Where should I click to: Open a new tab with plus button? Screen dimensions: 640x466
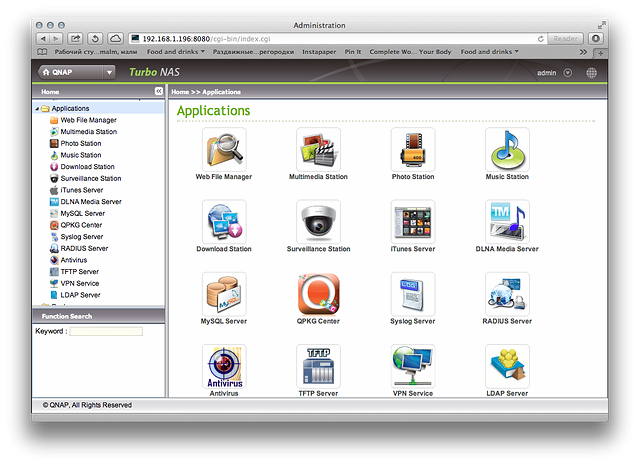pos(600,53)
